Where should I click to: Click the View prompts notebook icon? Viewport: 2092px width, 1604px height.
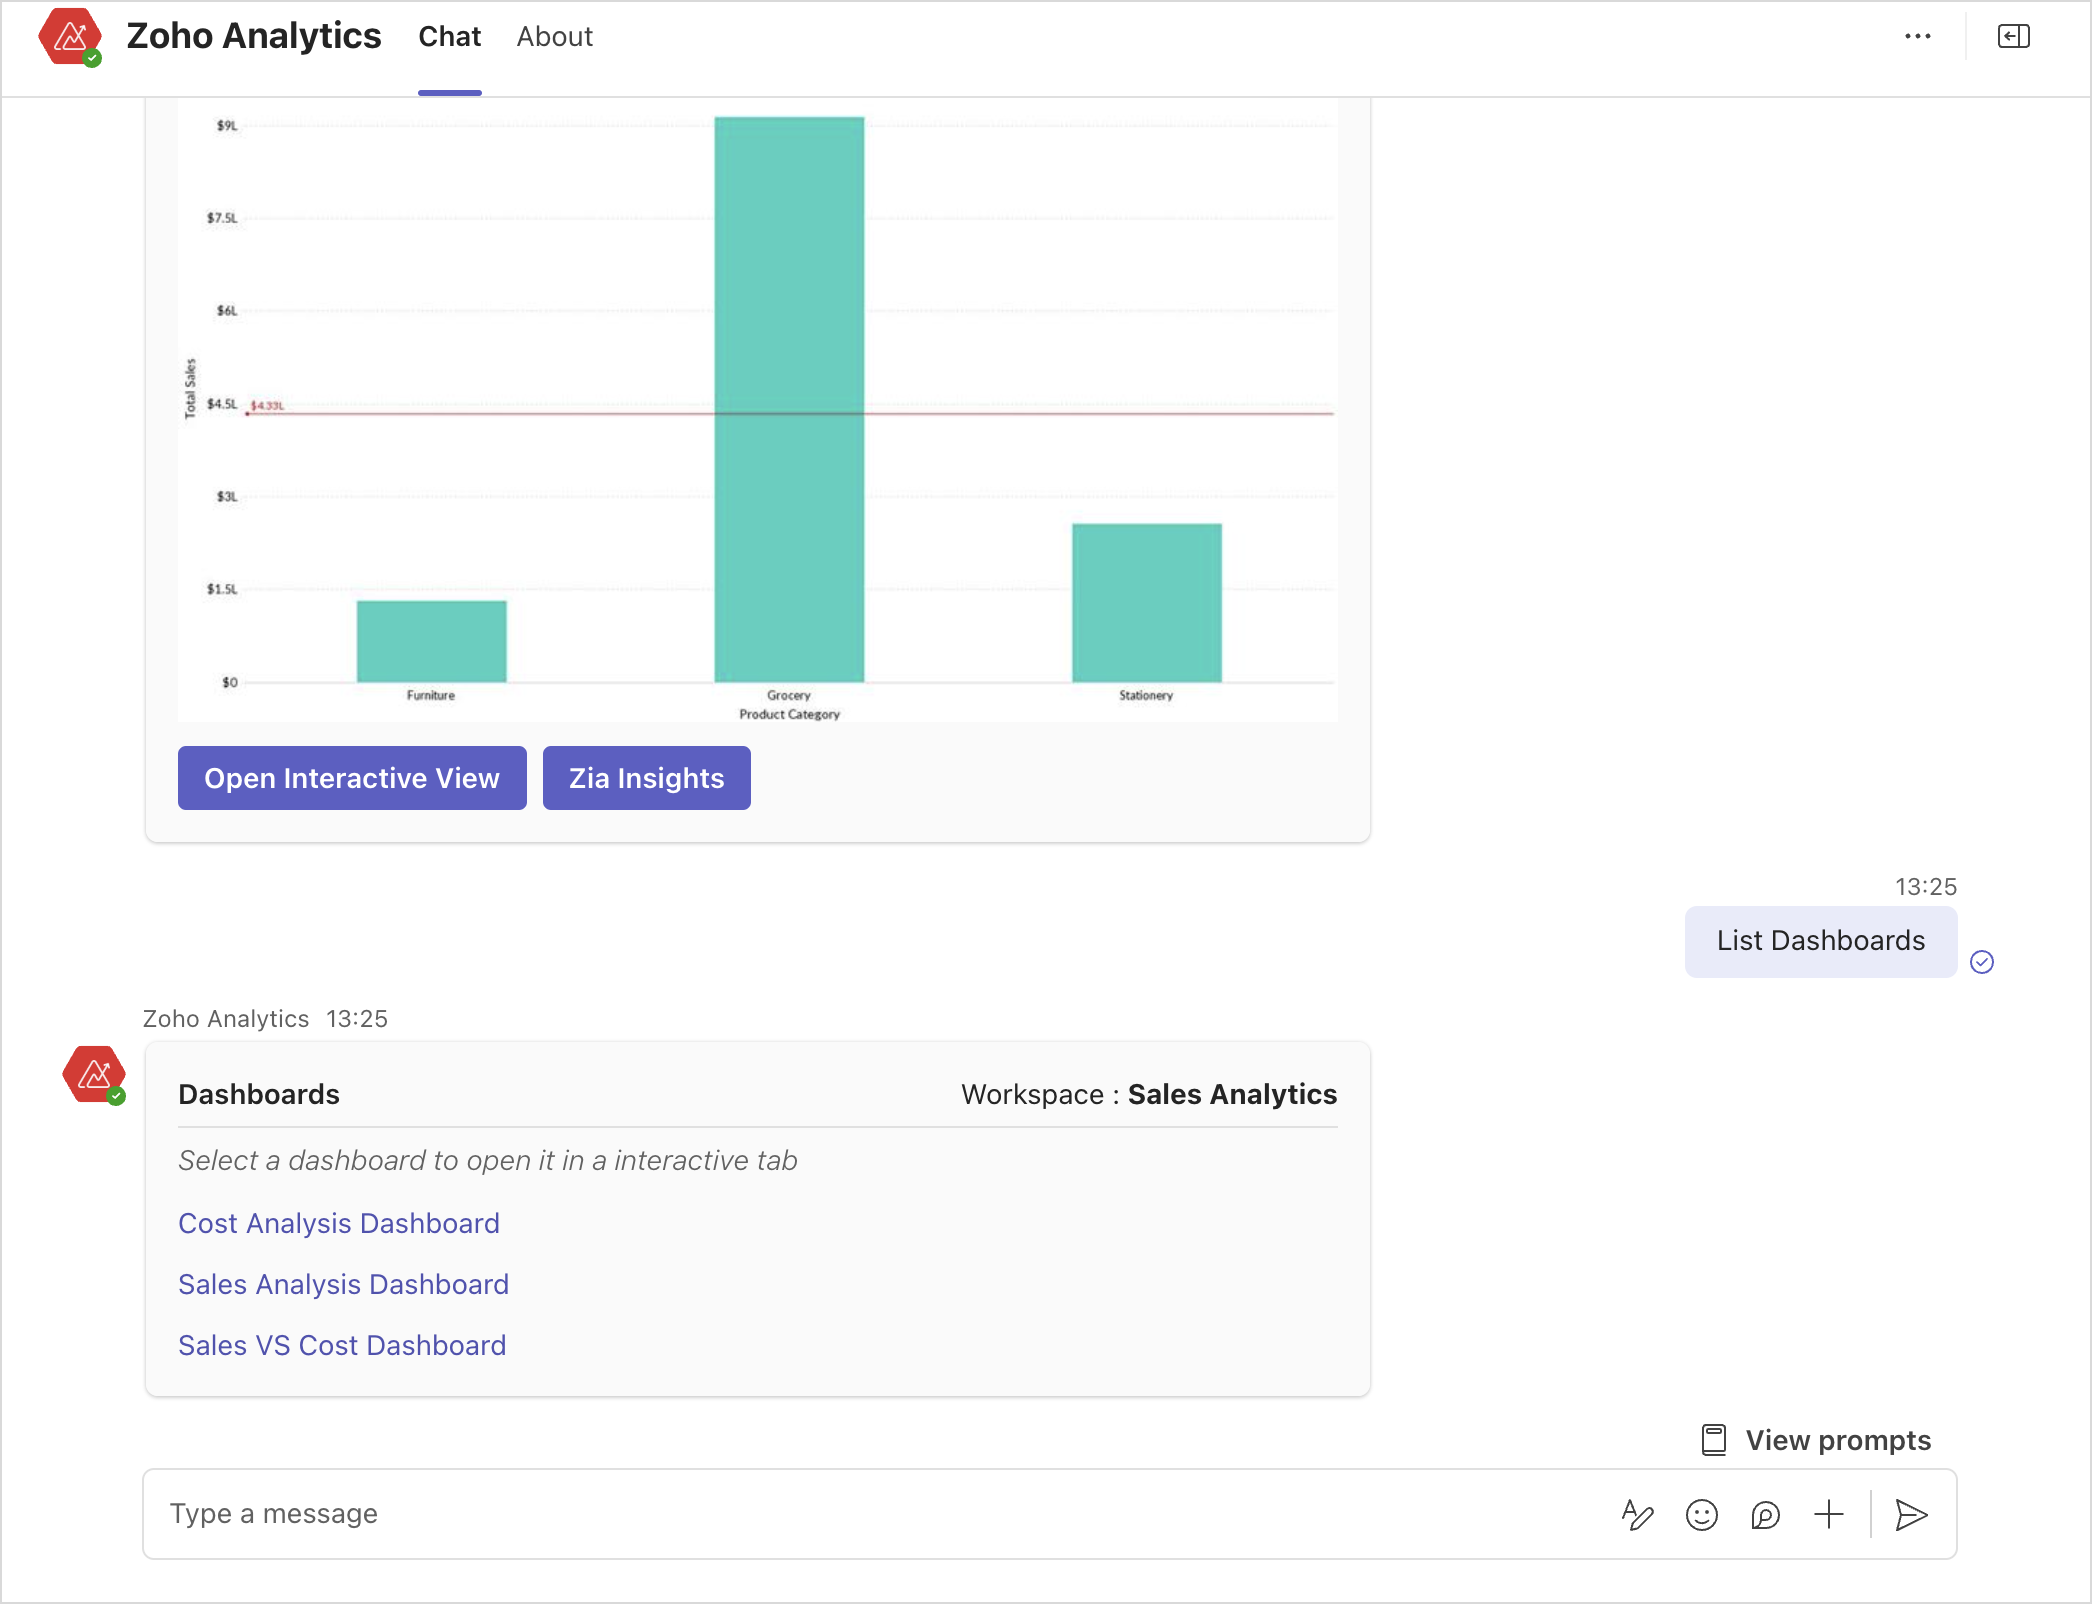coord(1713,1440)
